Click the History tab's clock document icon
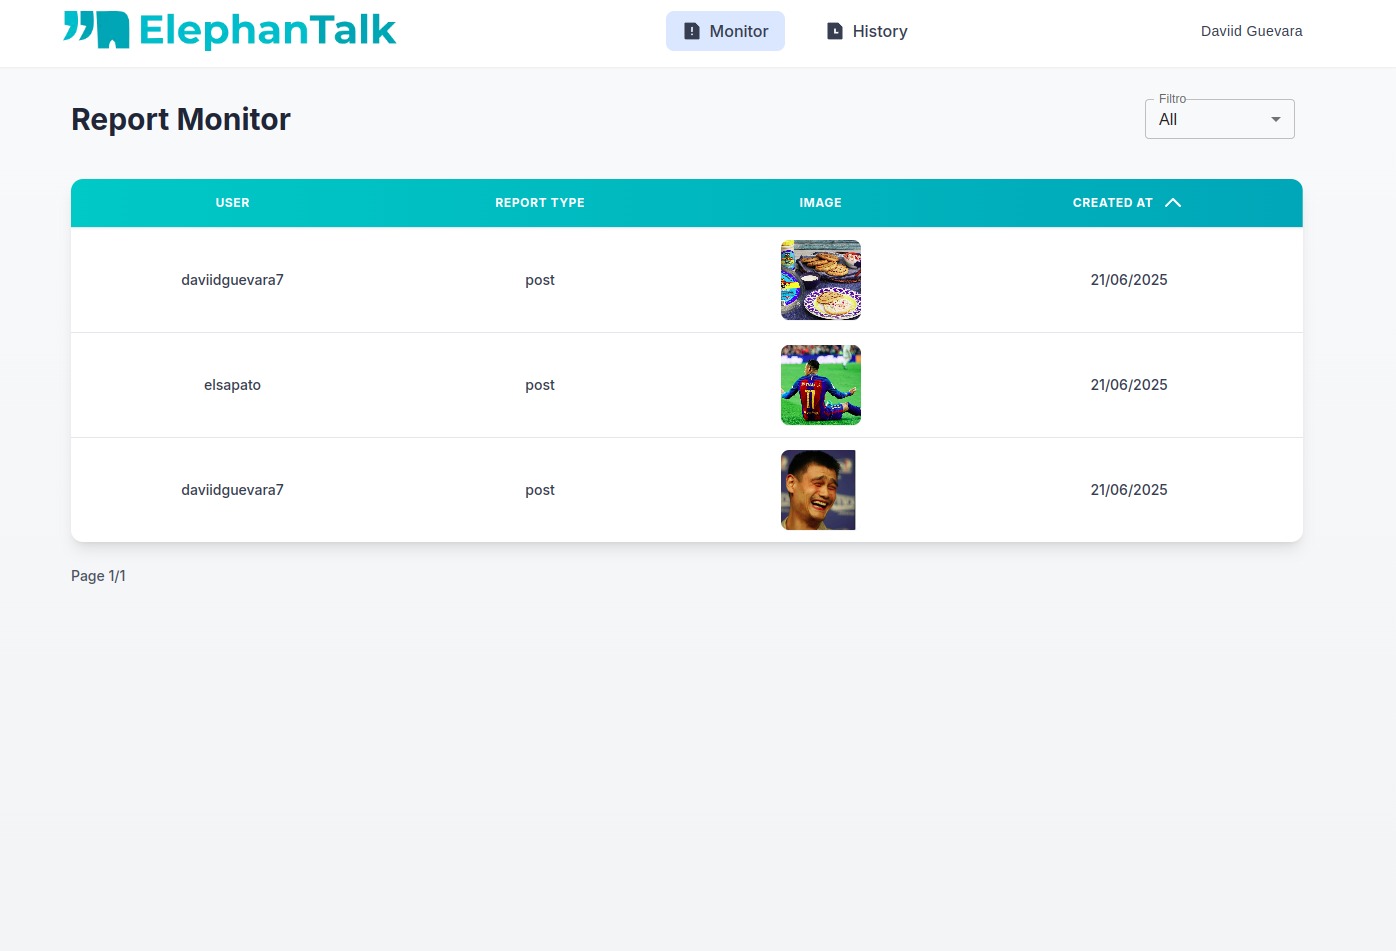The width and height of the screenshot is (1396, 951). pos(835,31)
